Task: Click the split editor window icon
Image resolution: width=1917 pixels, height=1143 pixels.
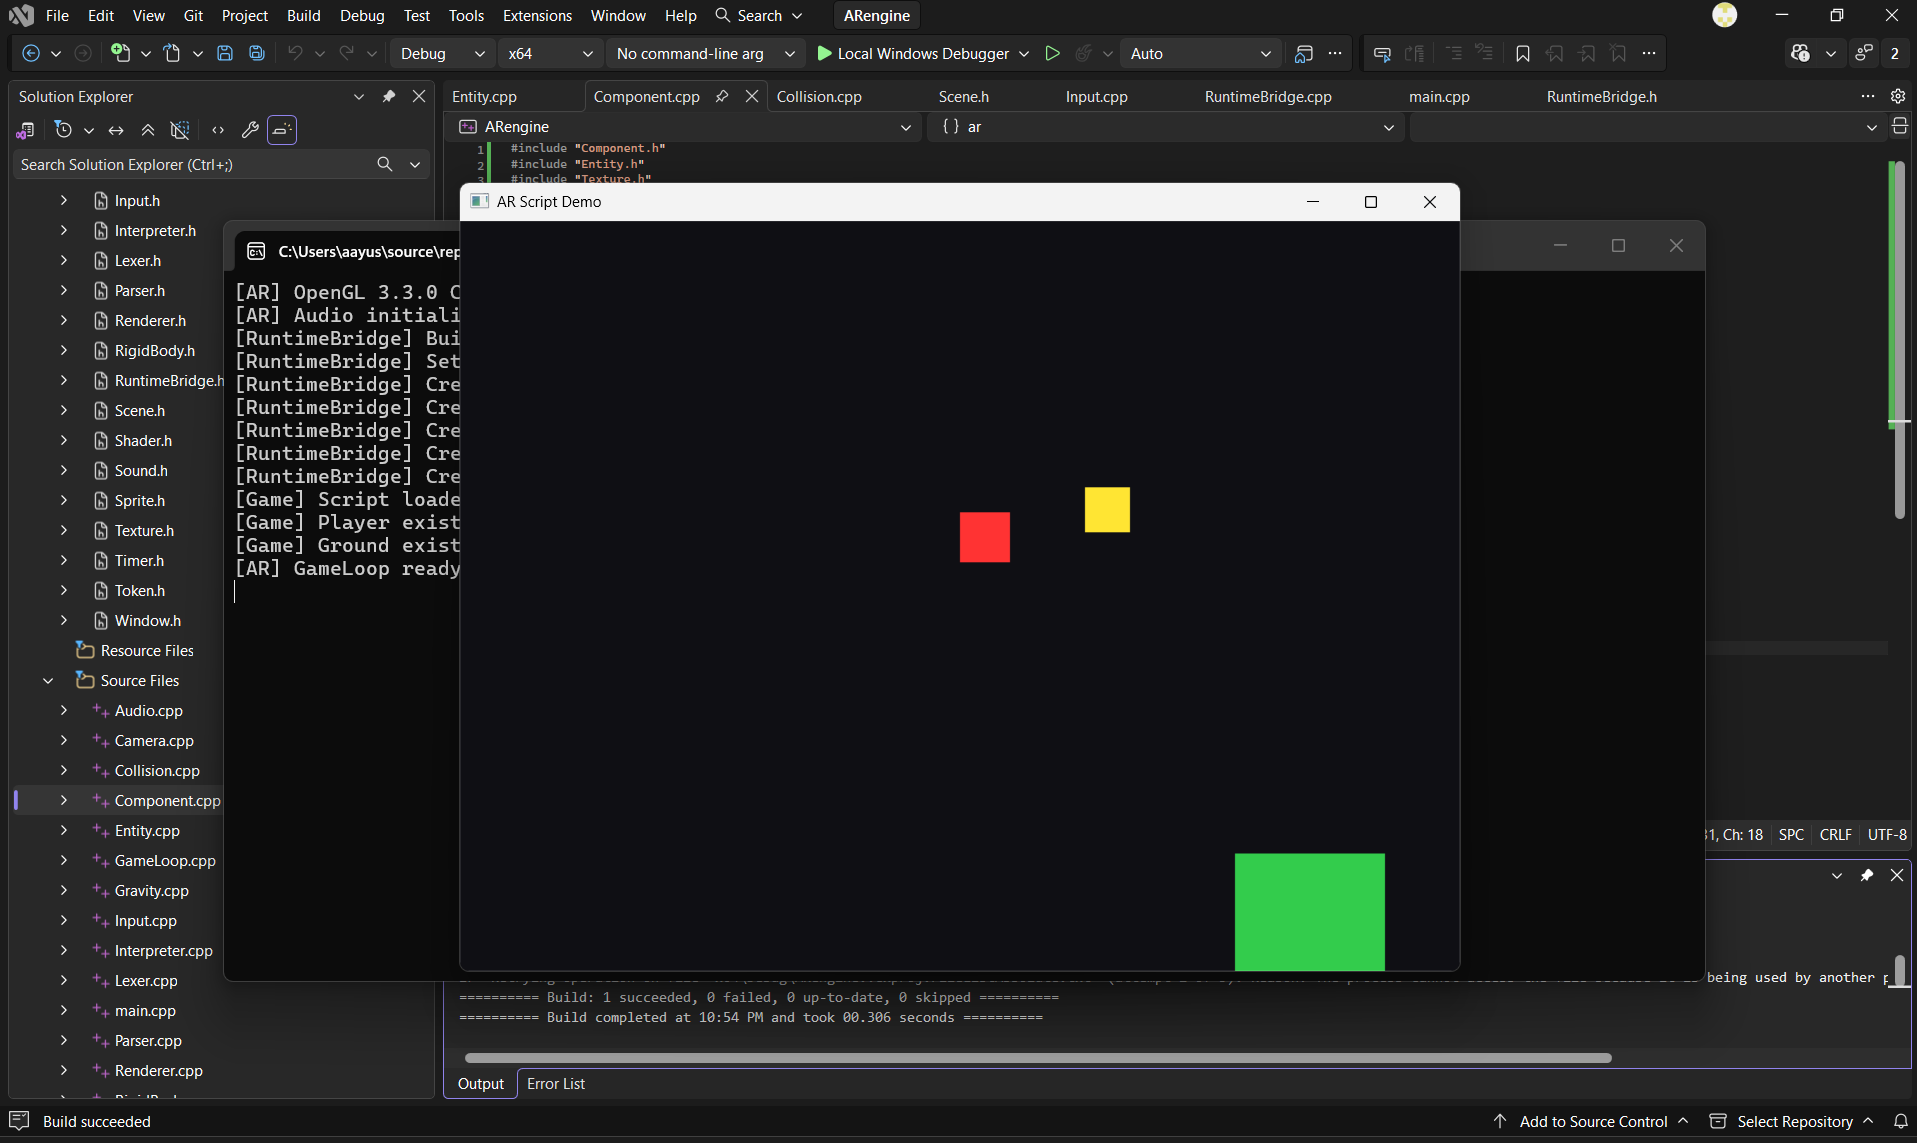Action: pyautogui.click(x=1900, y=126)
